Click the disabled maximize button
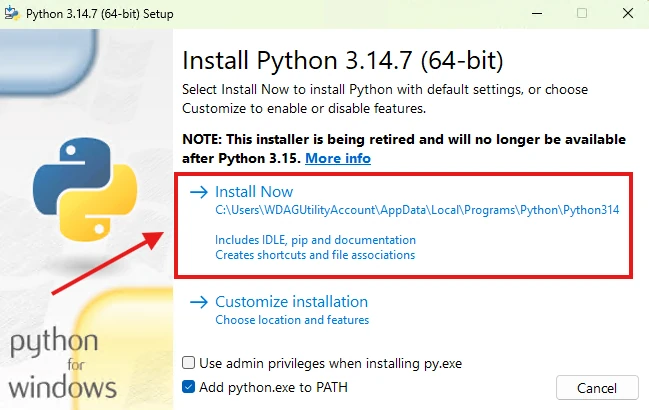The width and height of the screenshot is (649, 410). tap(582, 13)
